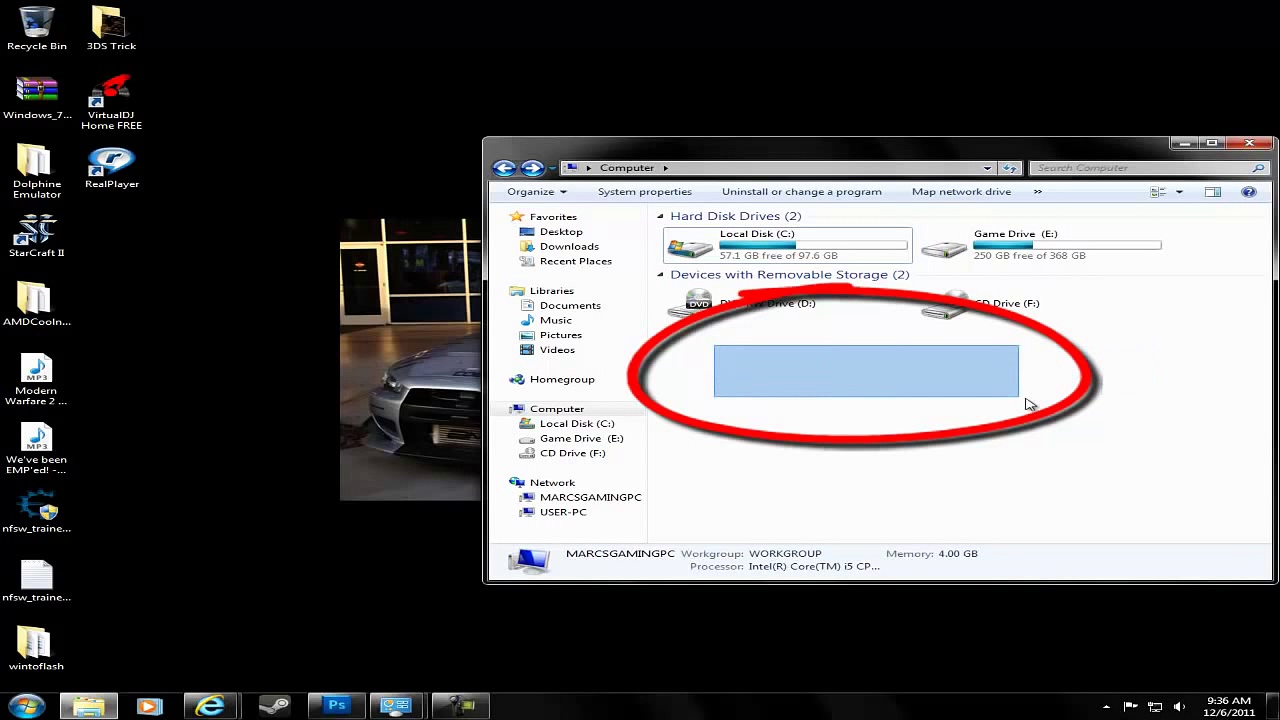Select Libraries in navigation pane
1280x720 pixels.
point(551,291)
